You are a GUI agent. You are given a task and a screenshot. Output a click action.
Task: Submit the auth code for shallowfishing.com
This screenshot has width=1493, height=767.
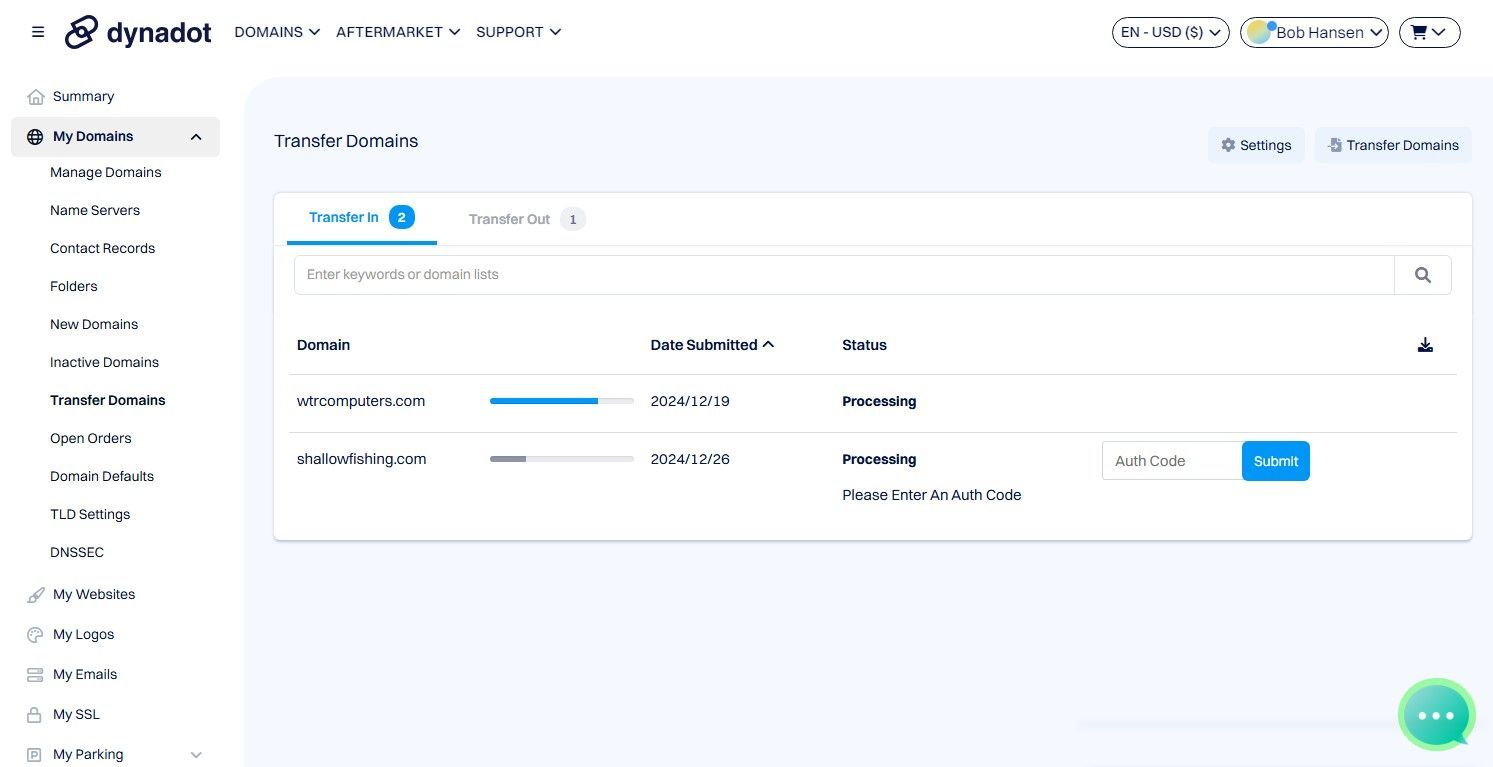pyautogui.click(x=1276, y=461)
